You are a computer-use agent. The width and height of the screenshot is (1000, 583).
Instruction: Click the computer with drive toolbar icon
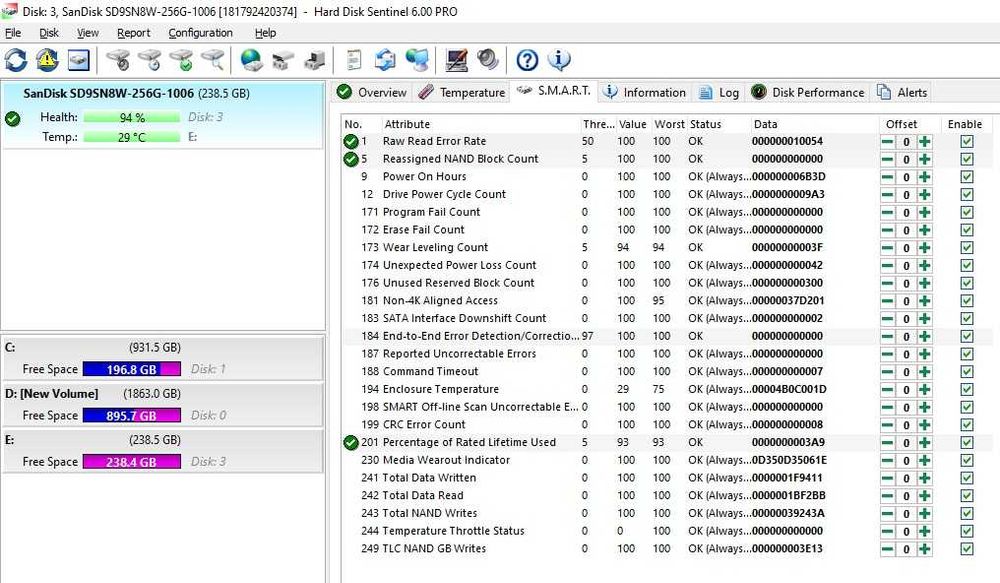click(x=314, y=60)
